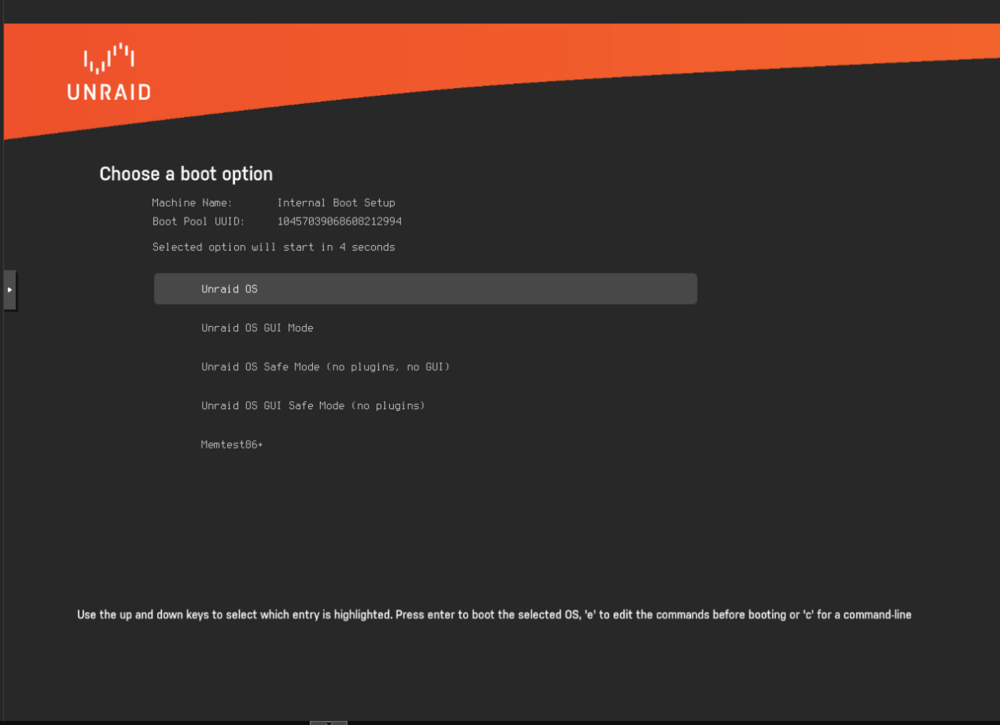Screen dimensions: 1000x725
Task: Pick Unraid OS GUI Safe Mode (no plugins)
Action: (312, 406)
